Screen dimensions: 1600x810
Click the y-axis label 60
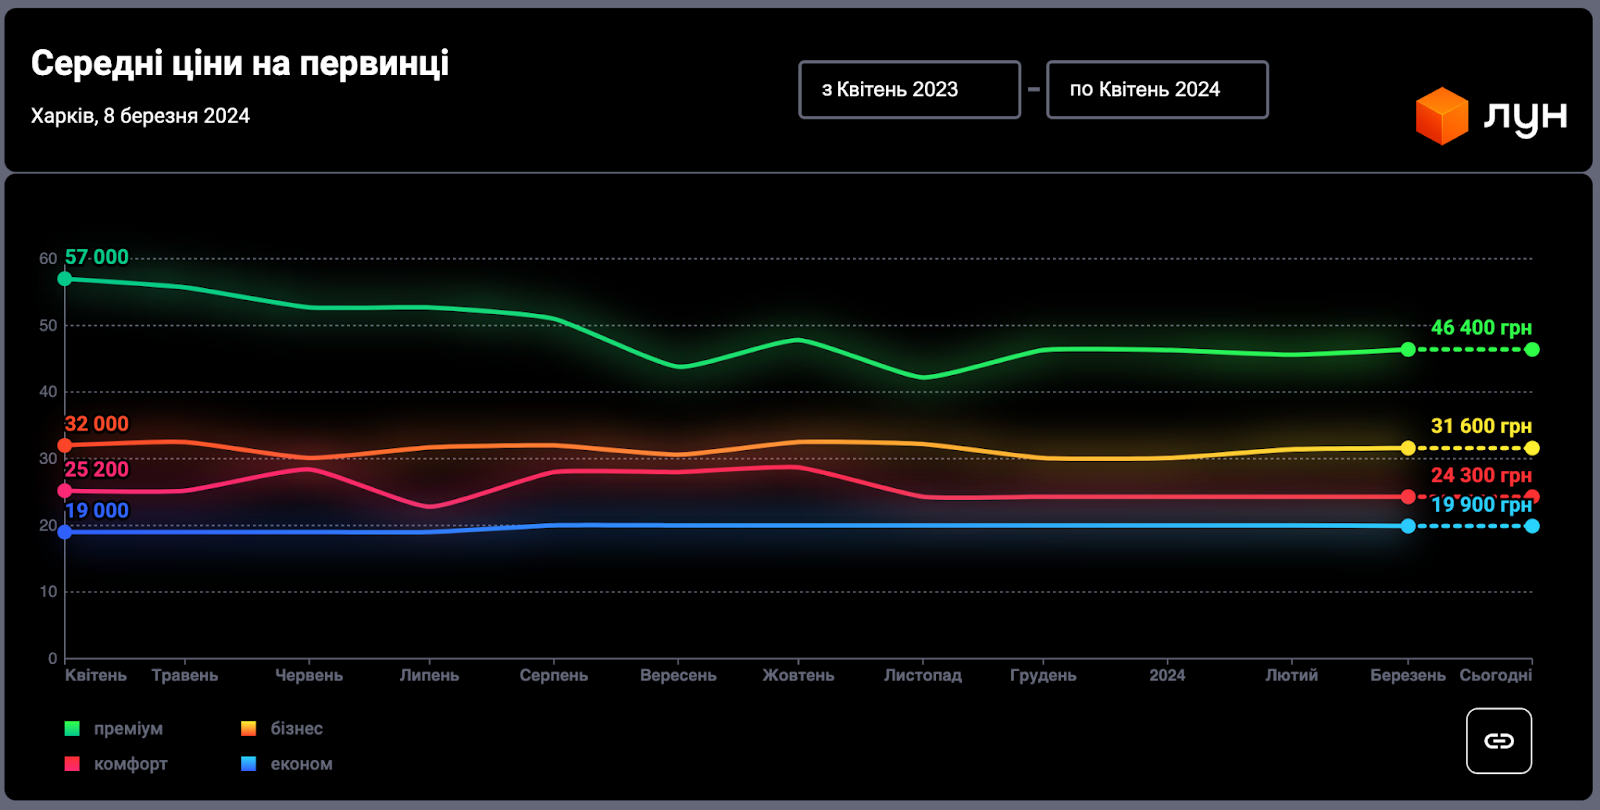(x=48, y=259)
